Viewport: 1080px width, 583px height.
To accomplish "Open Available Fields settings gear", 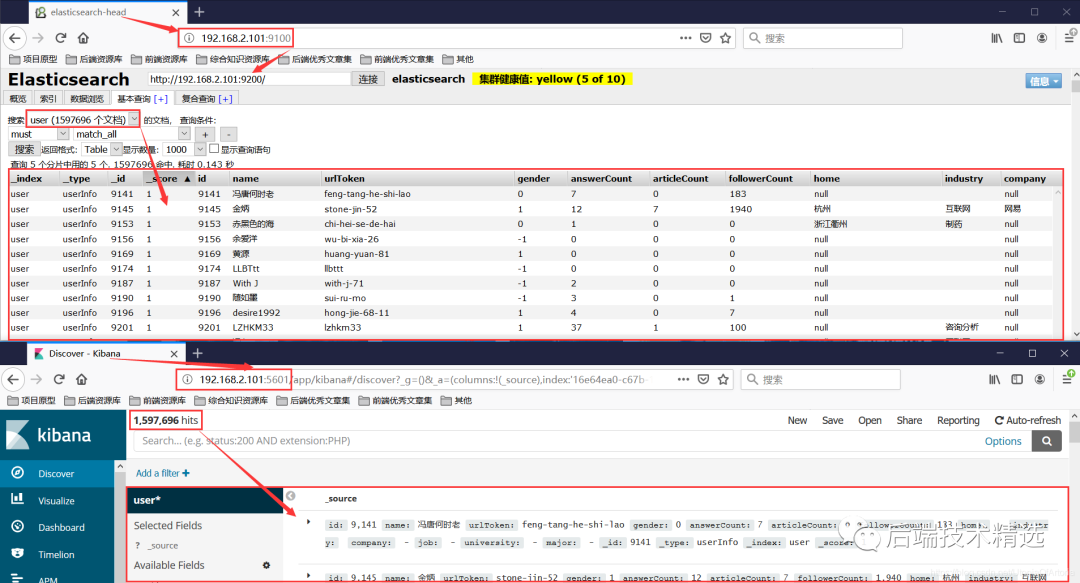I will 267,565.
